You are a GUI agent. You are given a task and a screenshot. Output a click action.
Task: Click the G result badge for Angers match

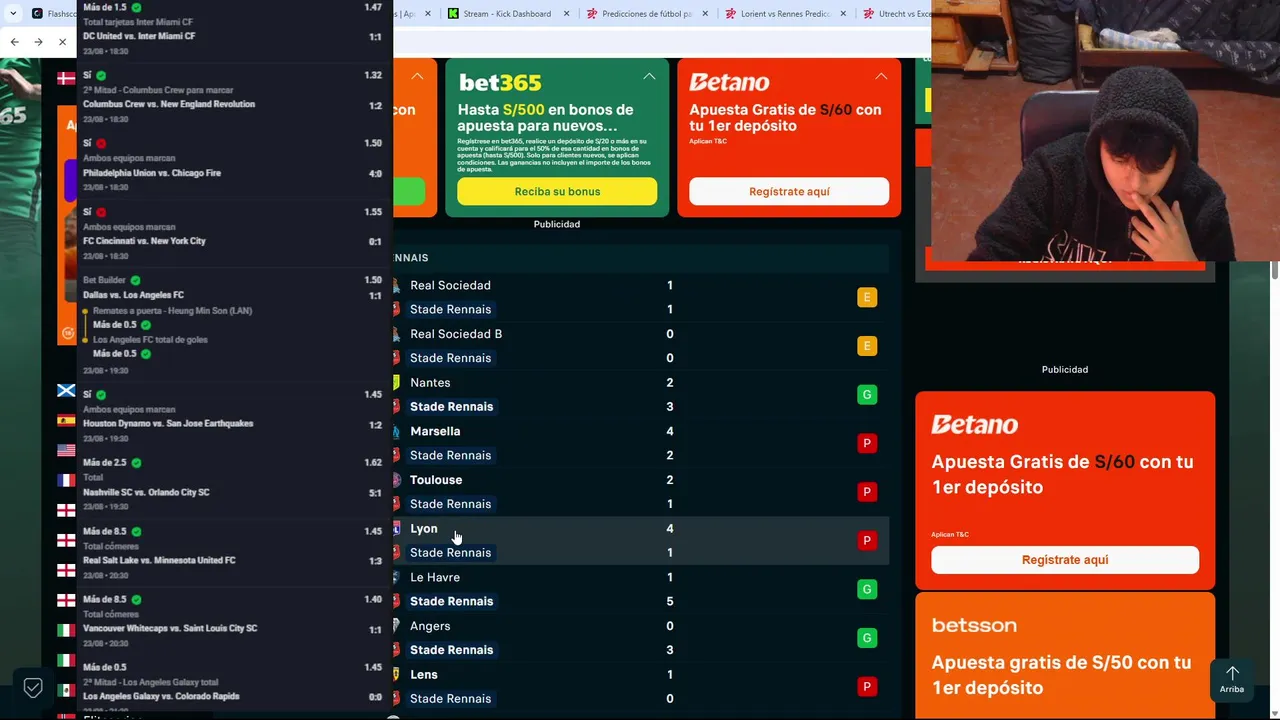click(867, 638)
